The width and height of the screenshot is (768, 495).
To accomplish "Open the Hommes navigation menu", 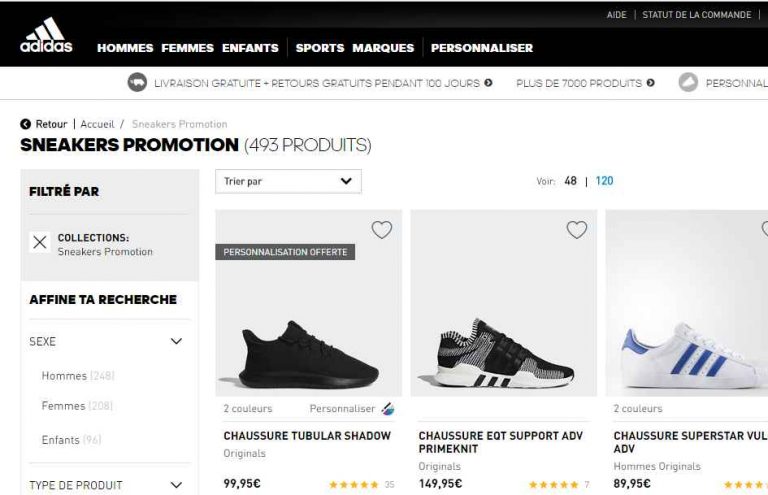I will (125, 48).
